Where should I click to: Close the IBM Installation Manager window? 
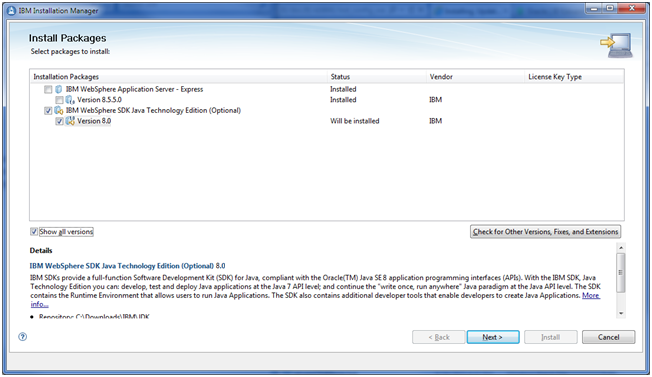632,8
